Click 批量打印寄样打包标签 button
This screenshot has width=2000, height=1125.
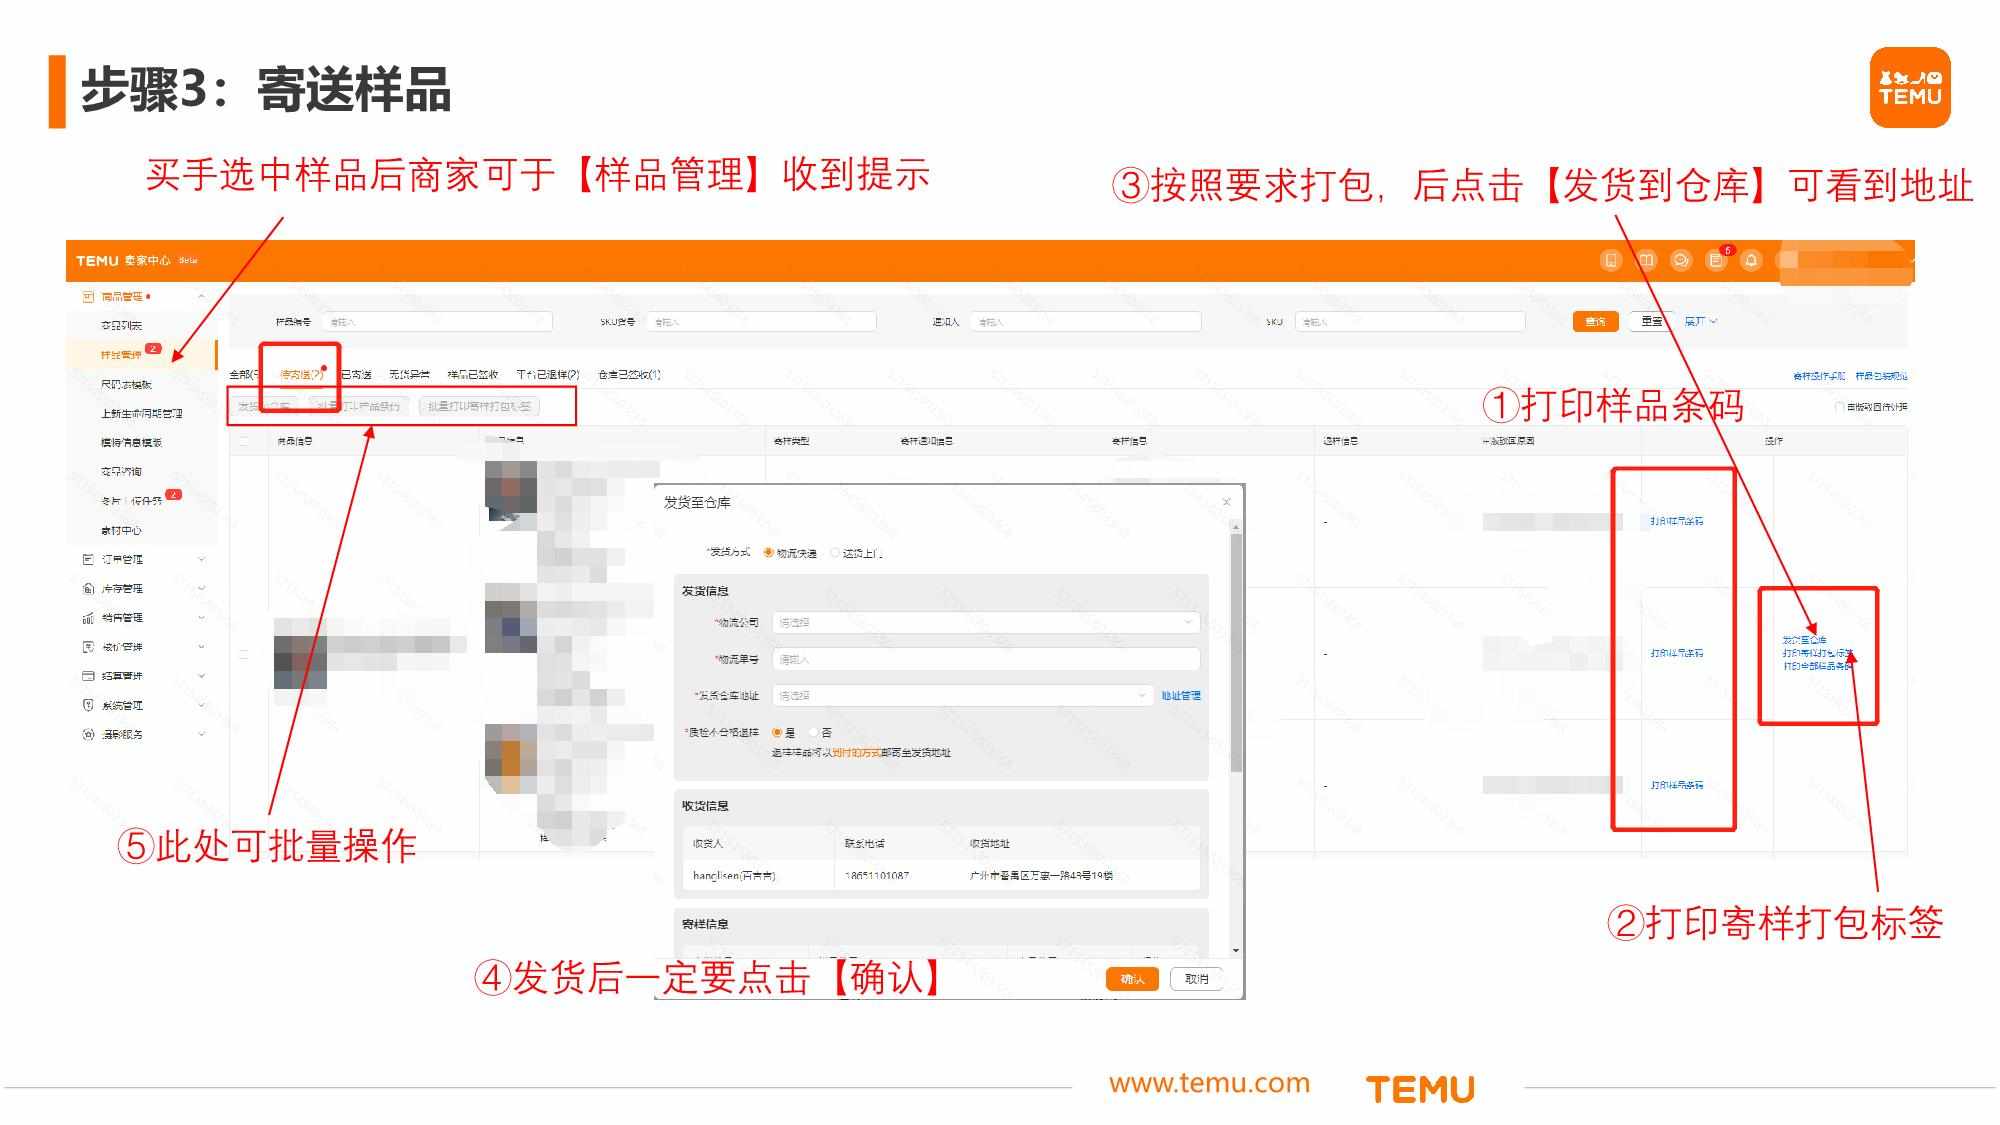480,406
